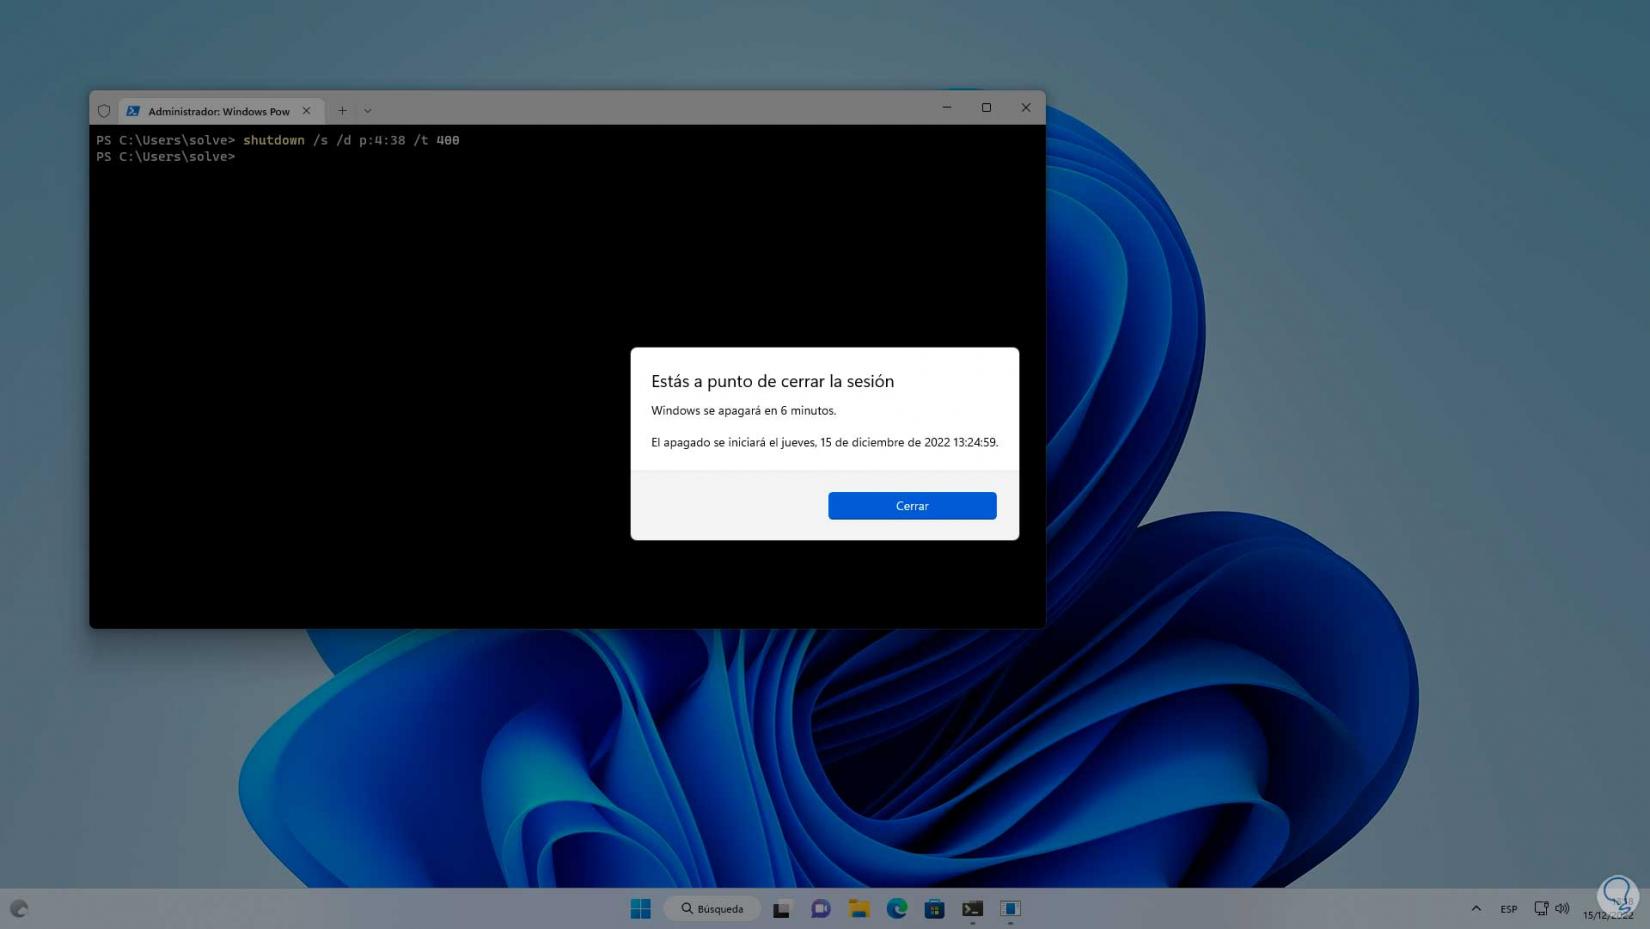Image resolution: width=1650 pixels, height=929 pixels.
Task: Open File Explorer from the taskbar
Action: pyautogui.click(x=859, y=908)
